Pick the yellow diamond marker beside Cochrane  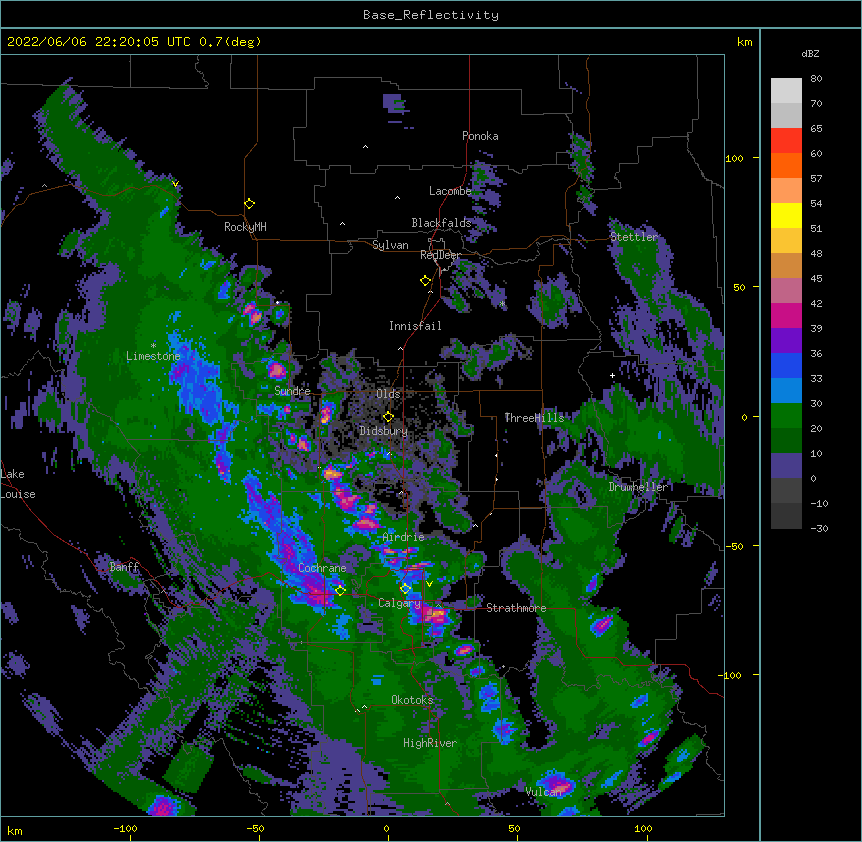tap(340, 591)
